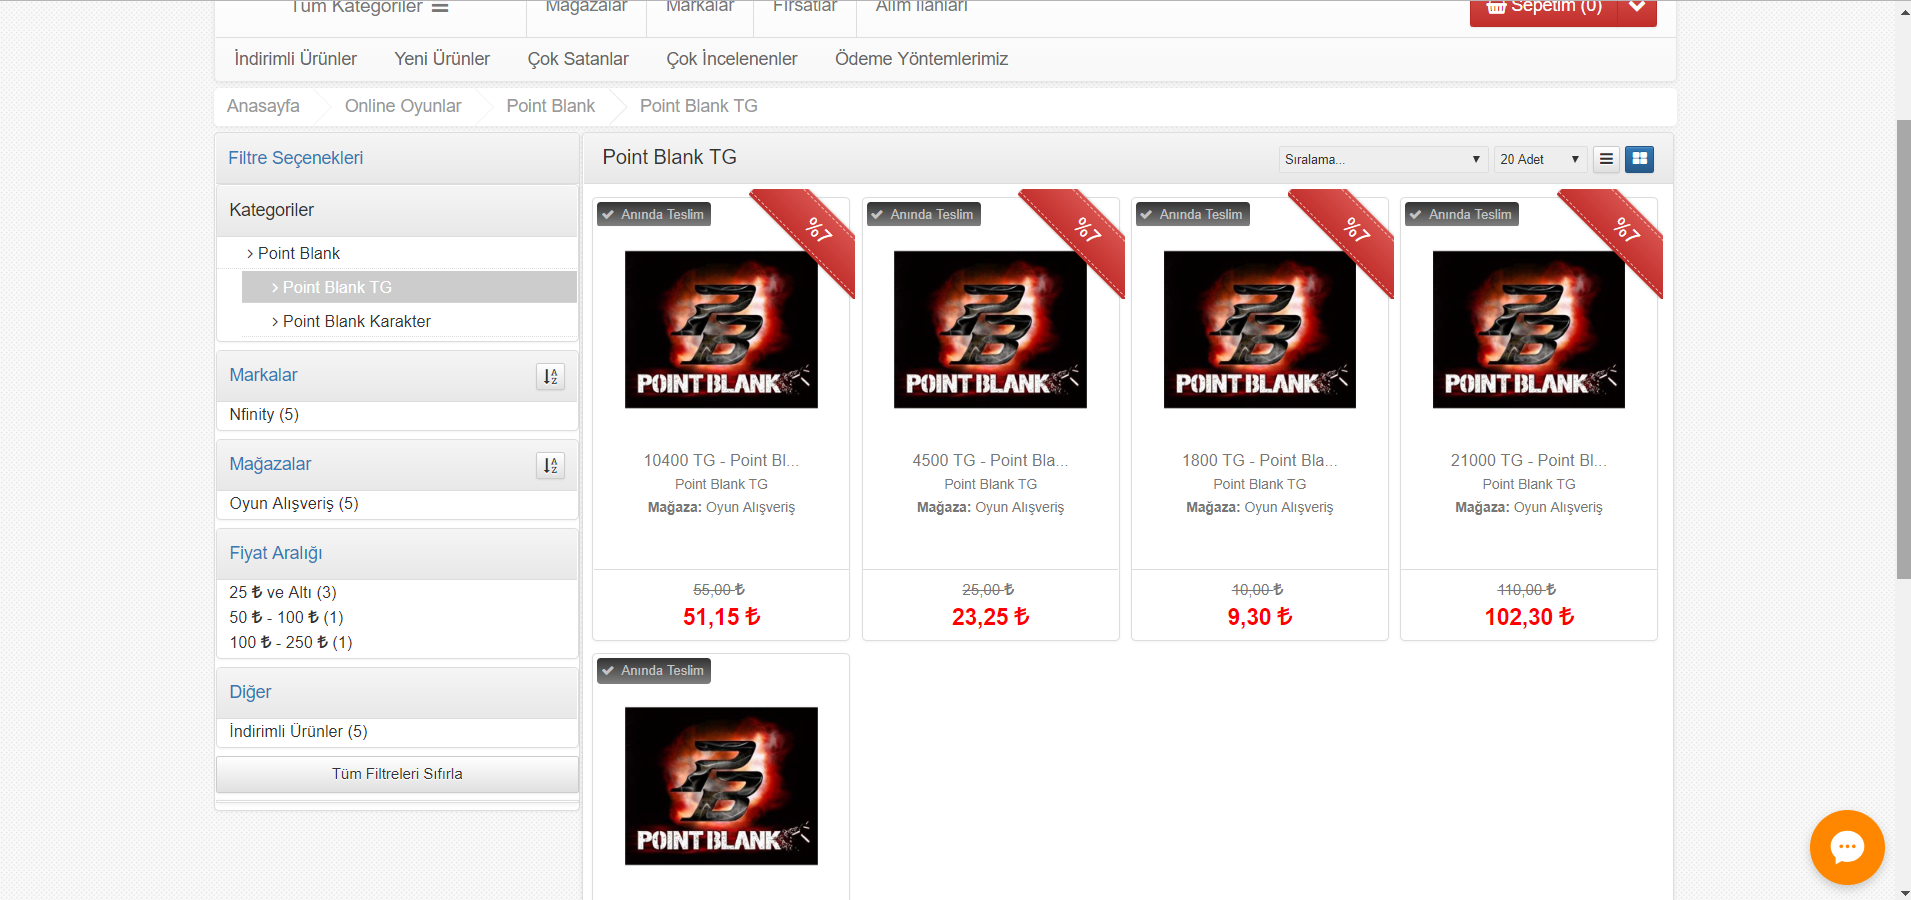Sort Mağazalar filter alphabetically
The height and width of the screenshot is (900, 1911).
(550, 465)
